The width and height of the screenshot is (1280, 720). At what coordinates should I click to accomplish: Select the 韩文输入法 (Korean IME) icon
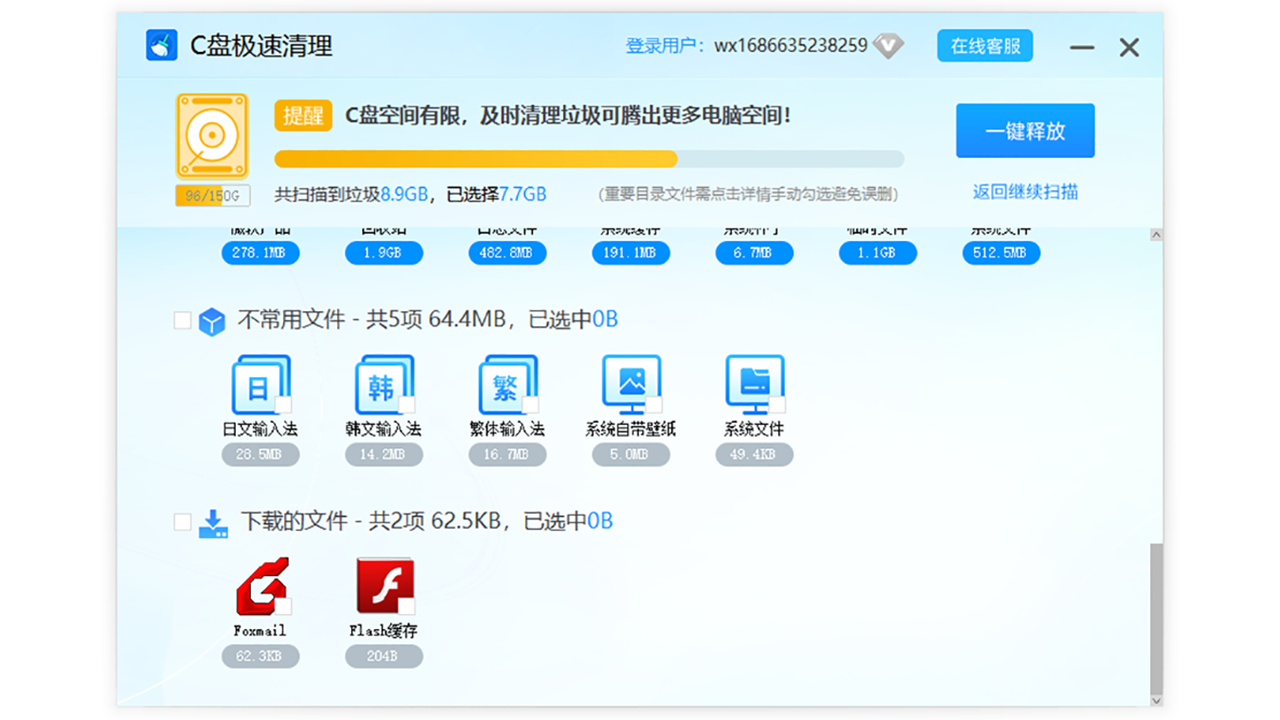pyautogui.click(x=384, y=385)
